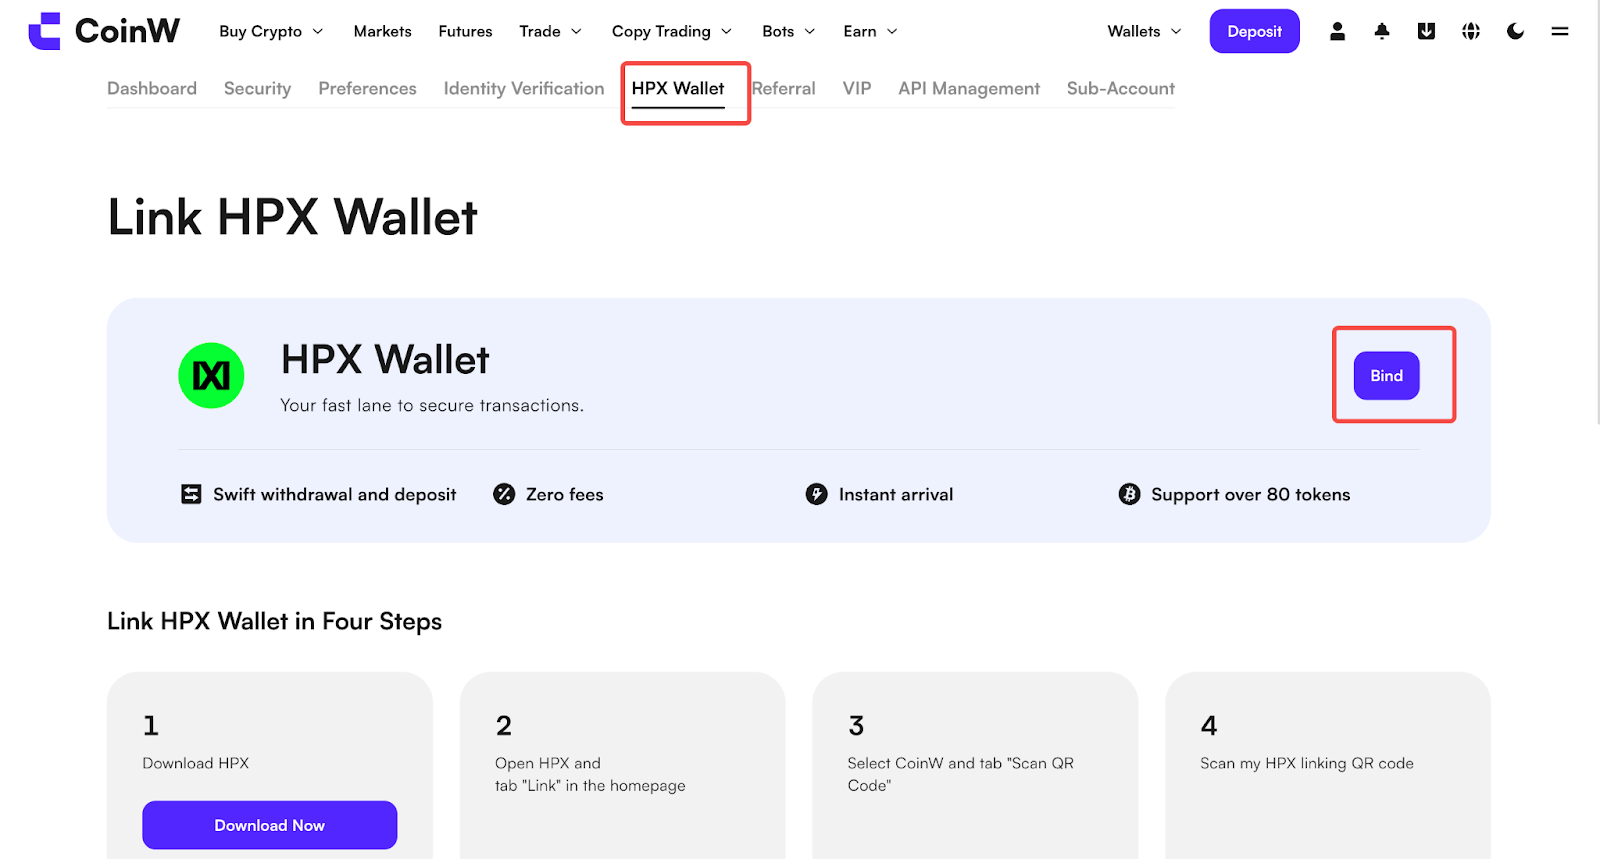Click the Download Now button

pyautogui.click(x=270, y=825)
